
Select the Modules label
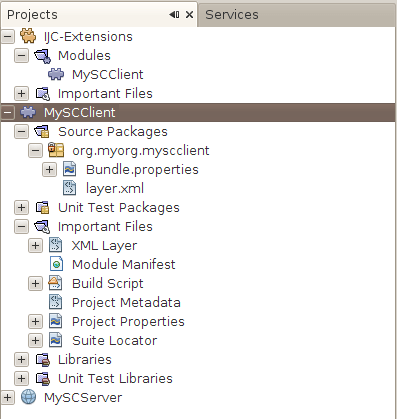coord(84,55)
